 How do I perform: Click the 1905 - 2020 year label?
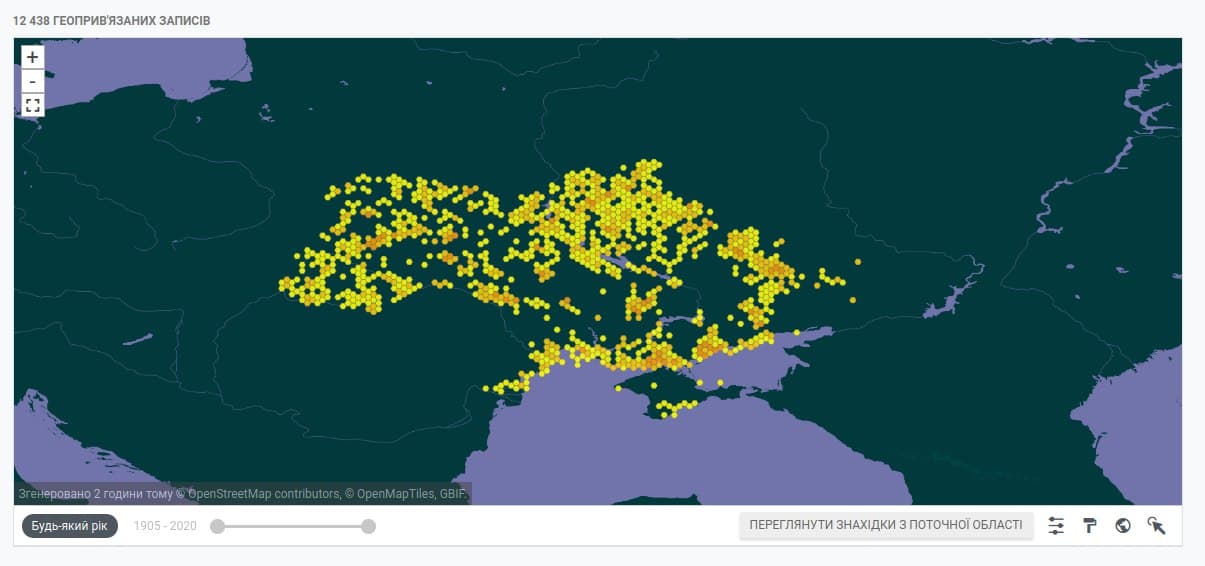click(x=165, y=526)
